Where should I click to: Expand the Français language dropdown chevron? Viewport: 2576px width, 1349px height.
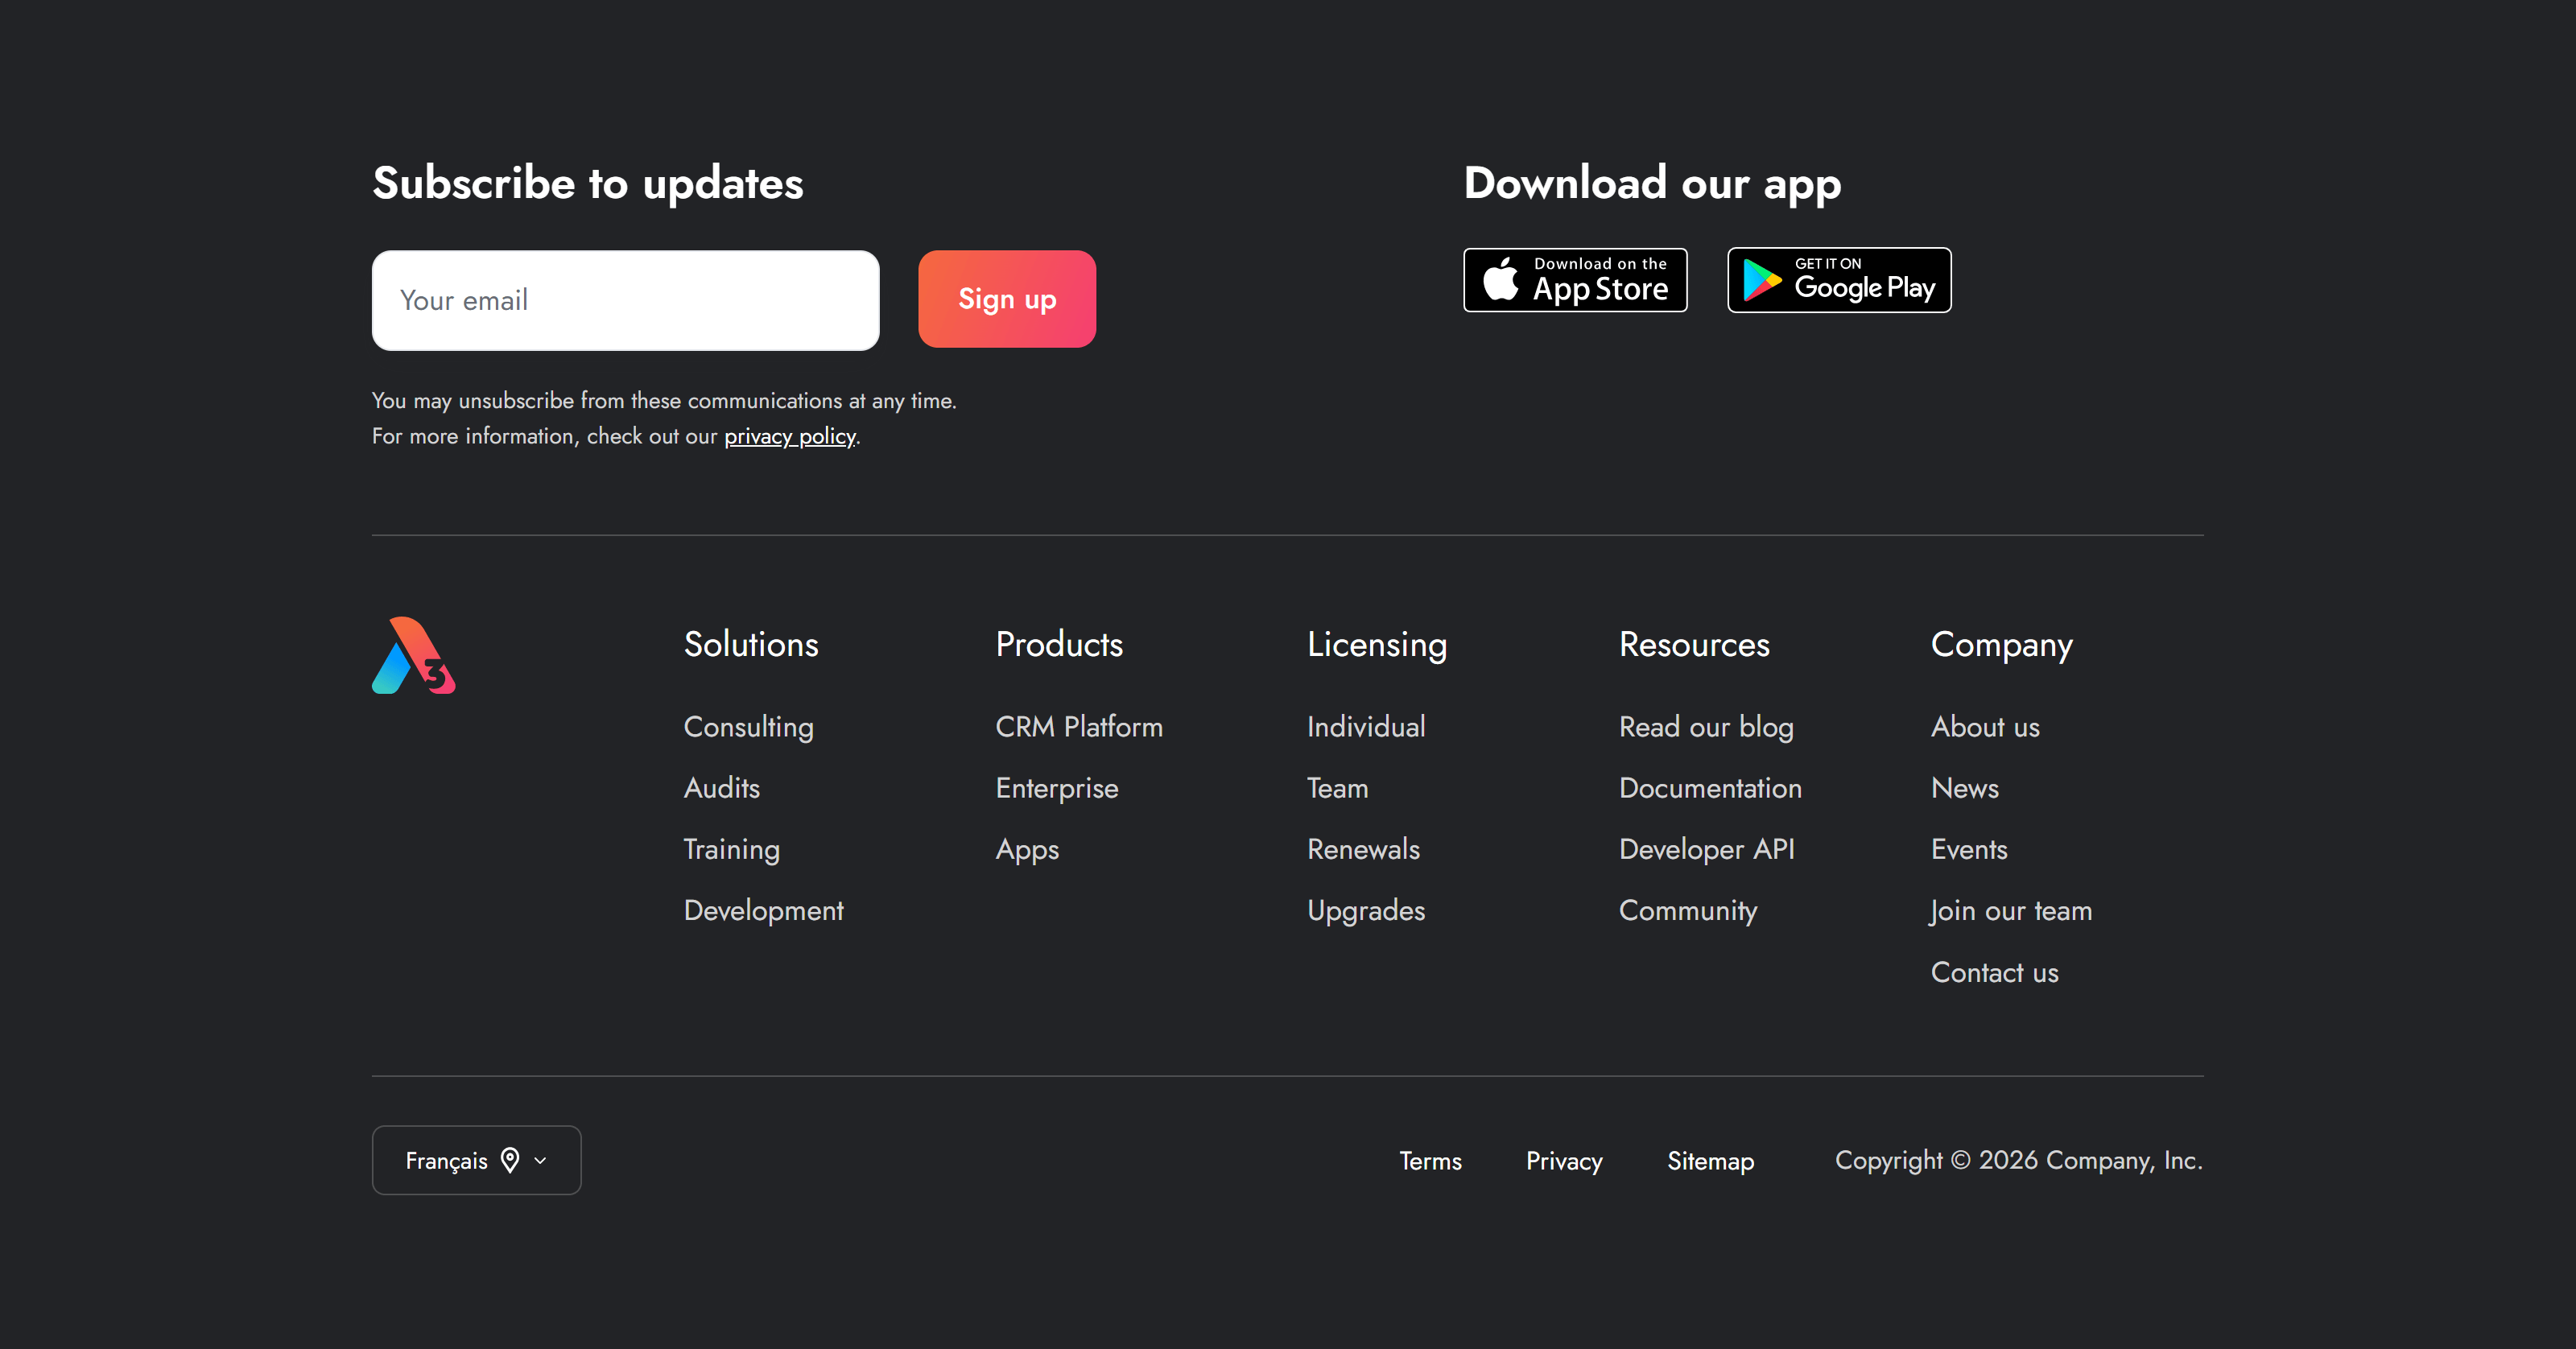[x=541, y=1160]
